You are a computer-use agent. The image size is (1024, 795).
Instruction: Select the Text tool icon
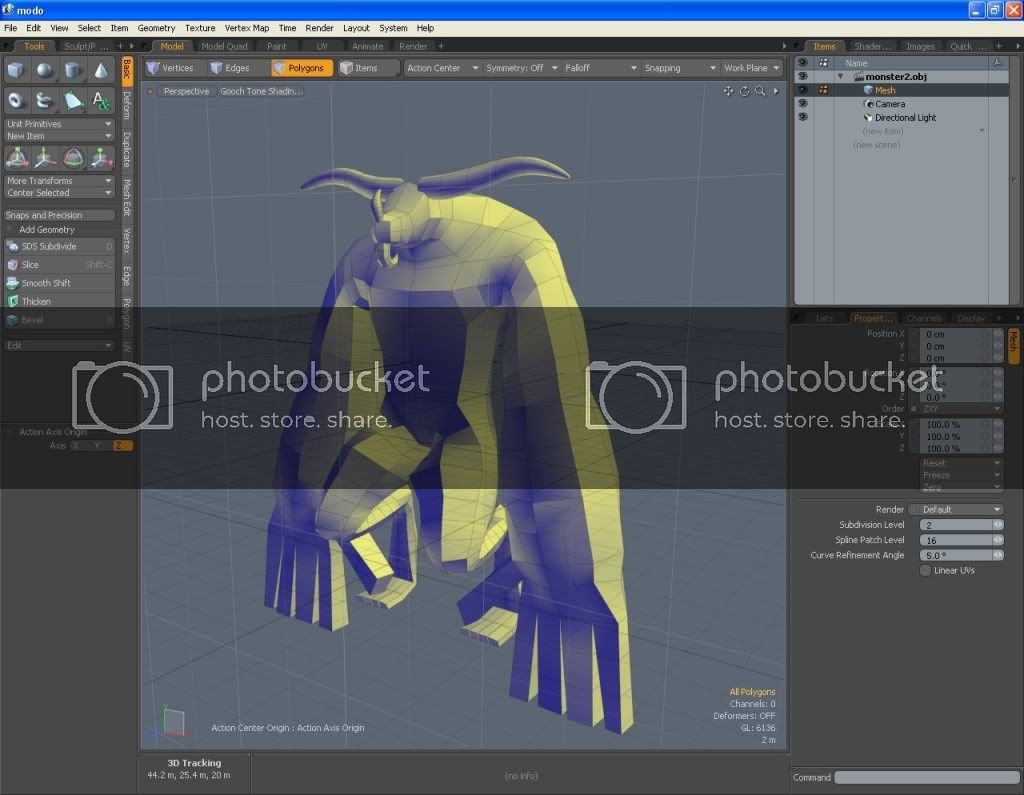pos(101,100)
